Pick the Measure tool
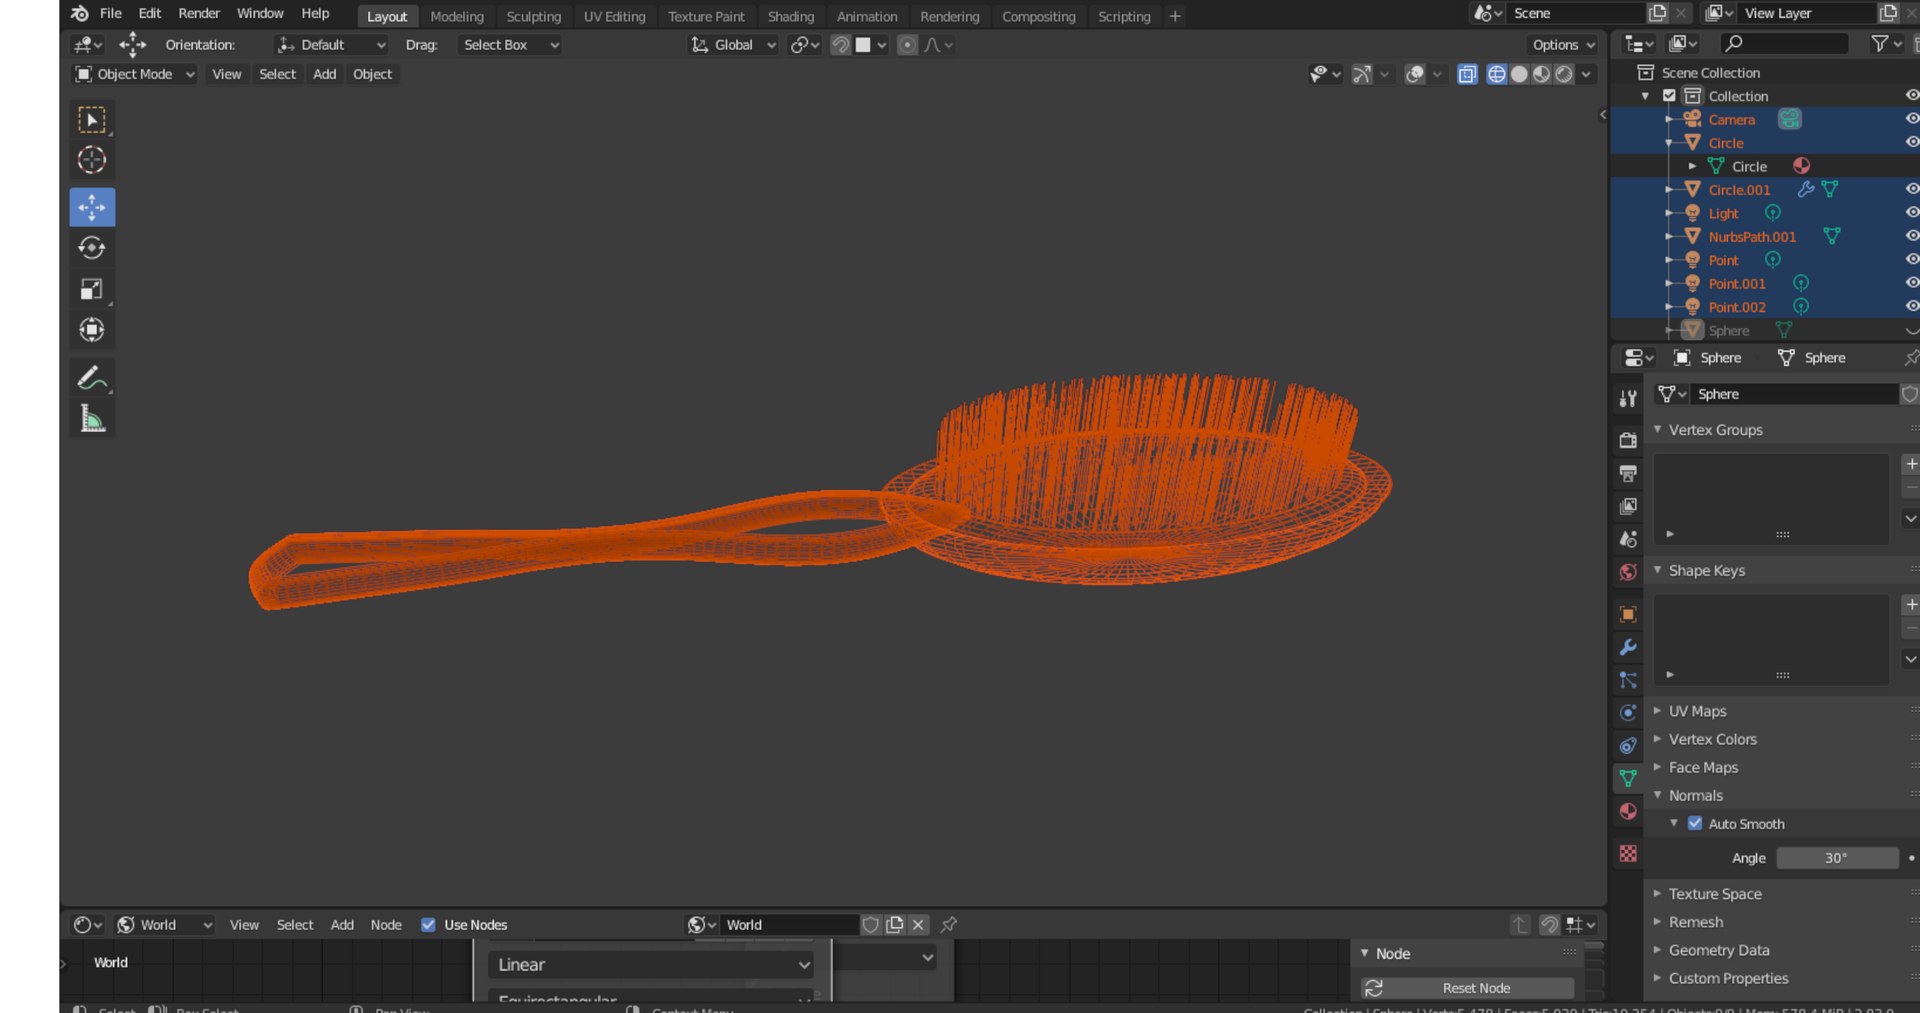This screenshot has height=1013, width=1920. pyautogui.click(x=92, y=419)
